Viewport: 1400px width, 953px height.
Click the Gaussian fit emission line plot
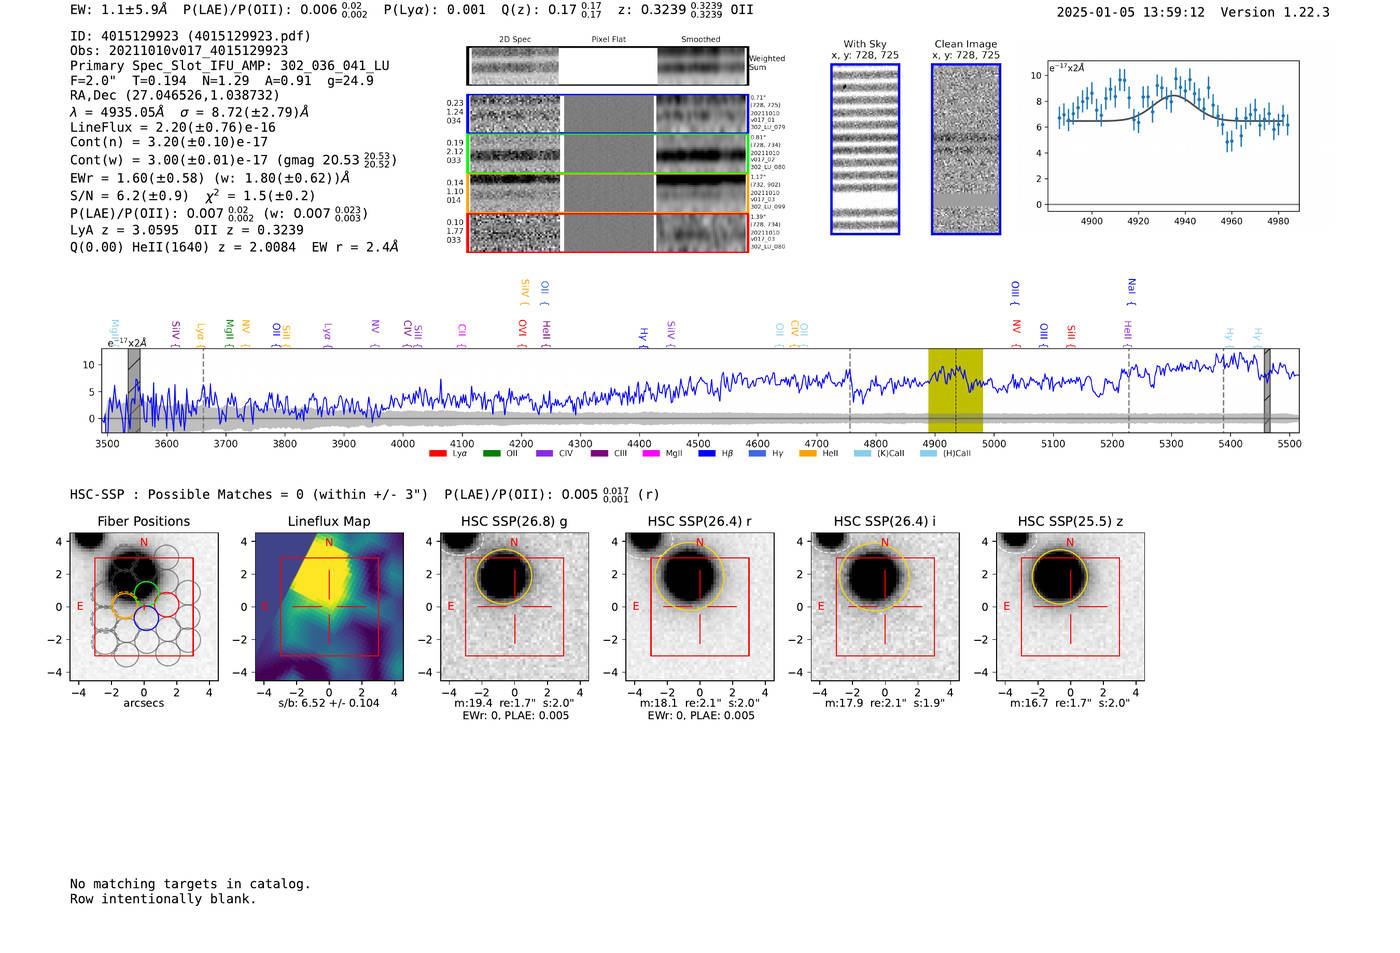[1172, 138]
